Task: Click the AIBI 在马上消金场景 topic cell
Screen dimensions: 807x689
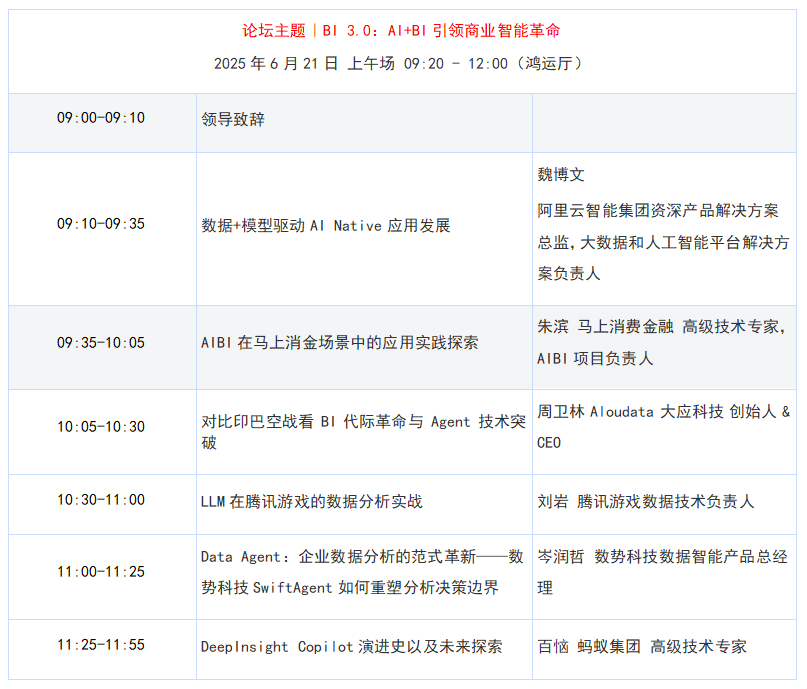Action: (x=340, y=342)
